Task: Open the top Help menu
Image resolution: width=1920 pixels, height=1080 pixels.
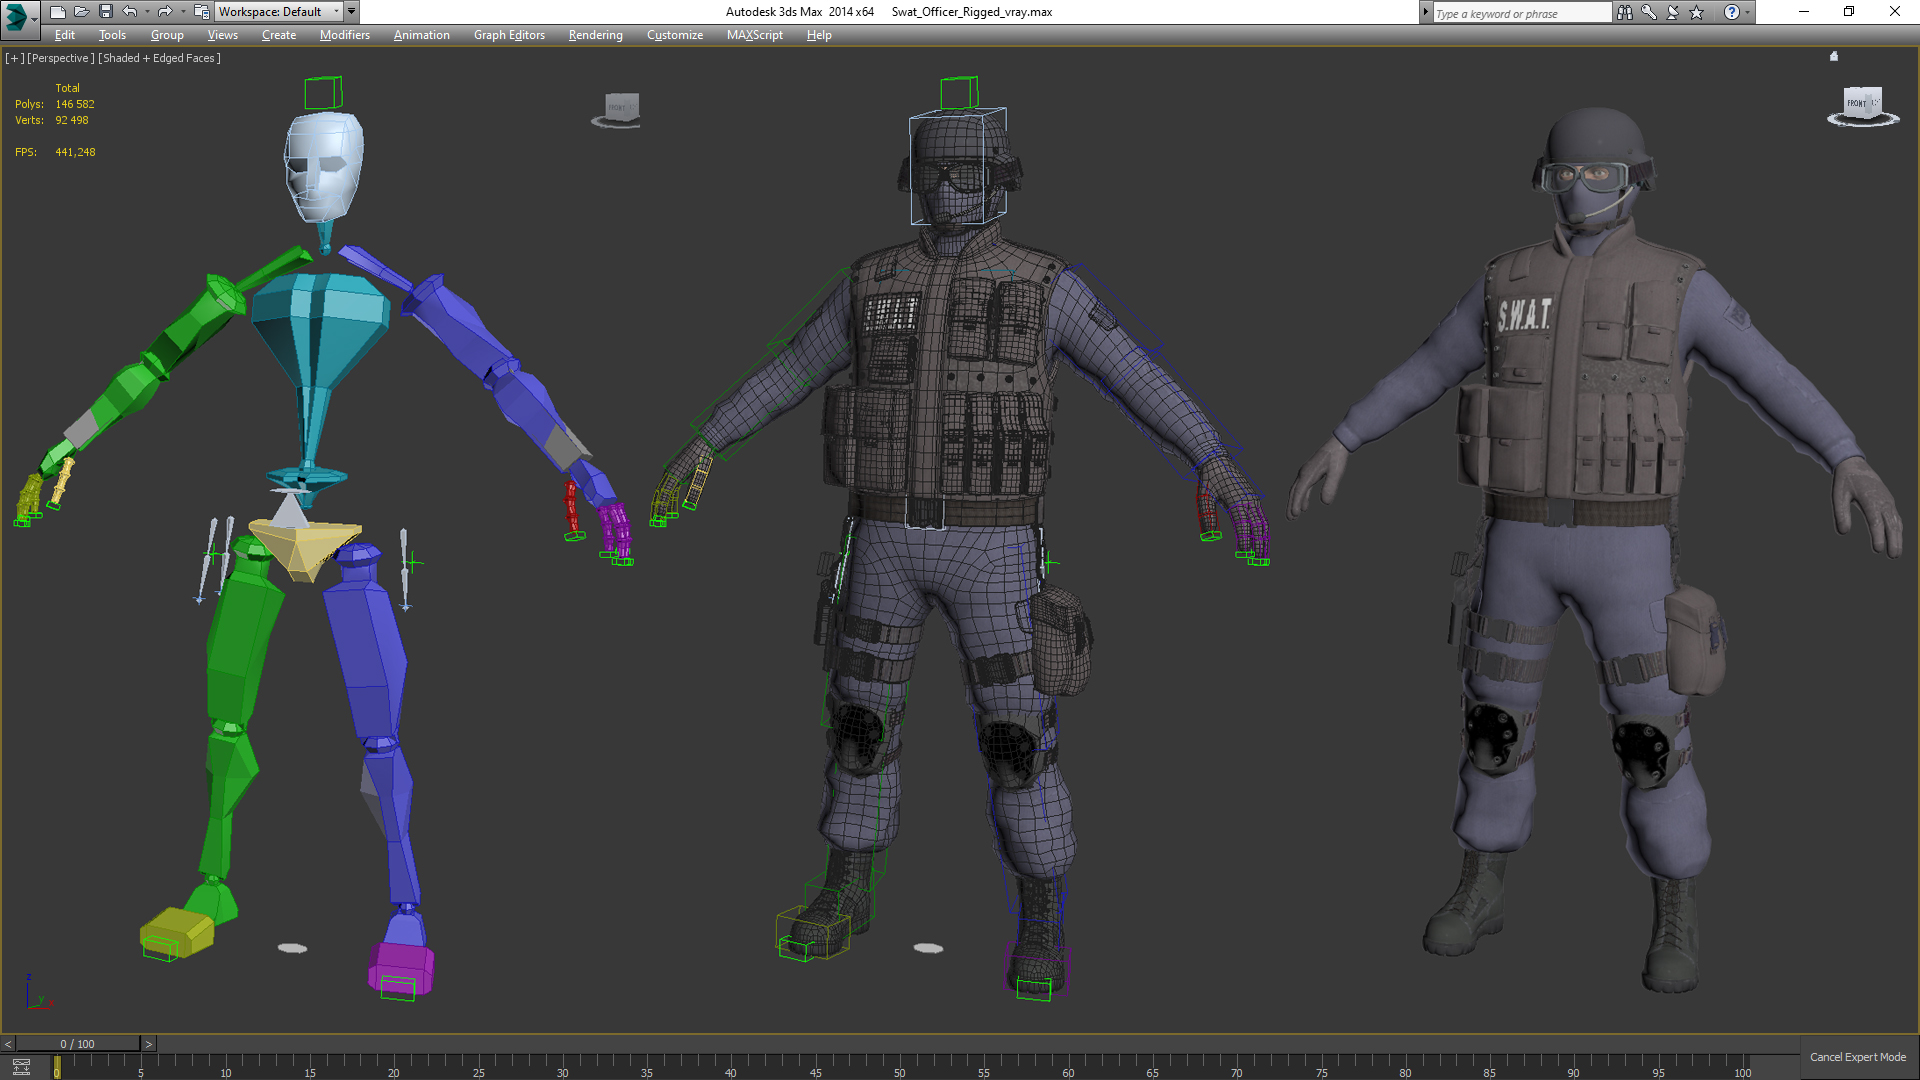Action: click(x=819, y=35)
